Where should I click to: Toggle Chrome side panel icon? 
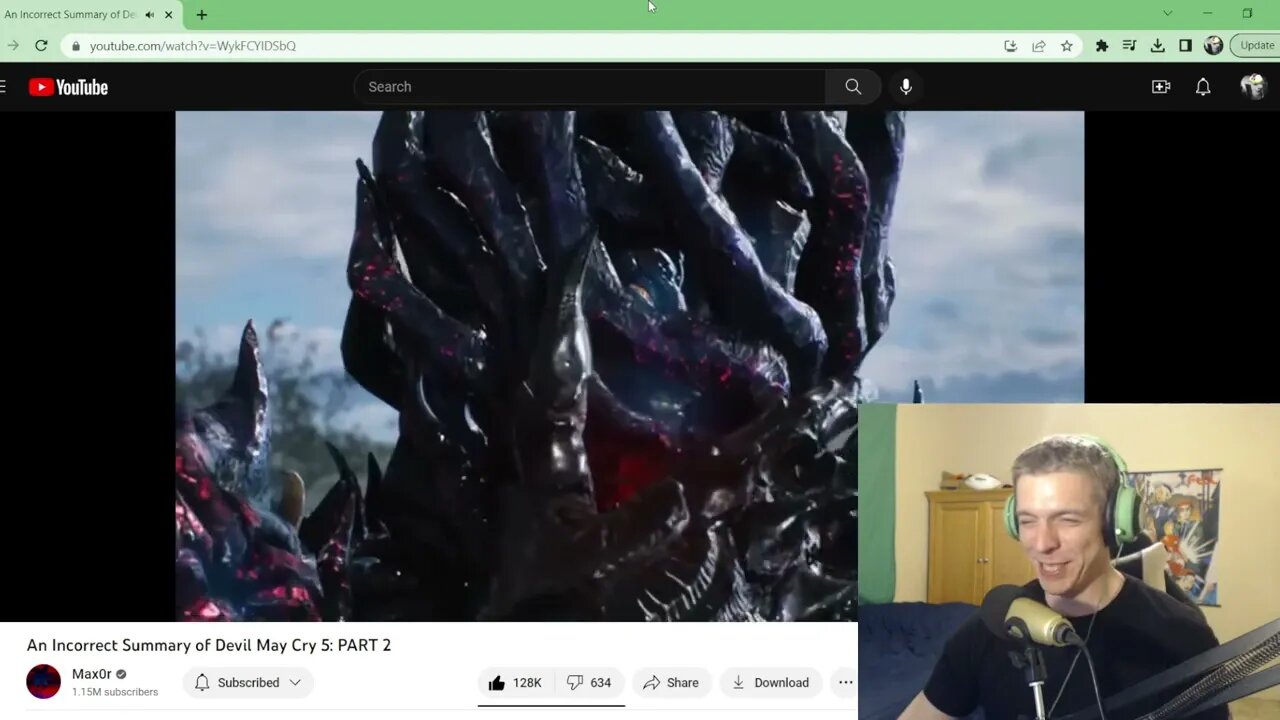pyautogui.click(x=1185, y=46)
